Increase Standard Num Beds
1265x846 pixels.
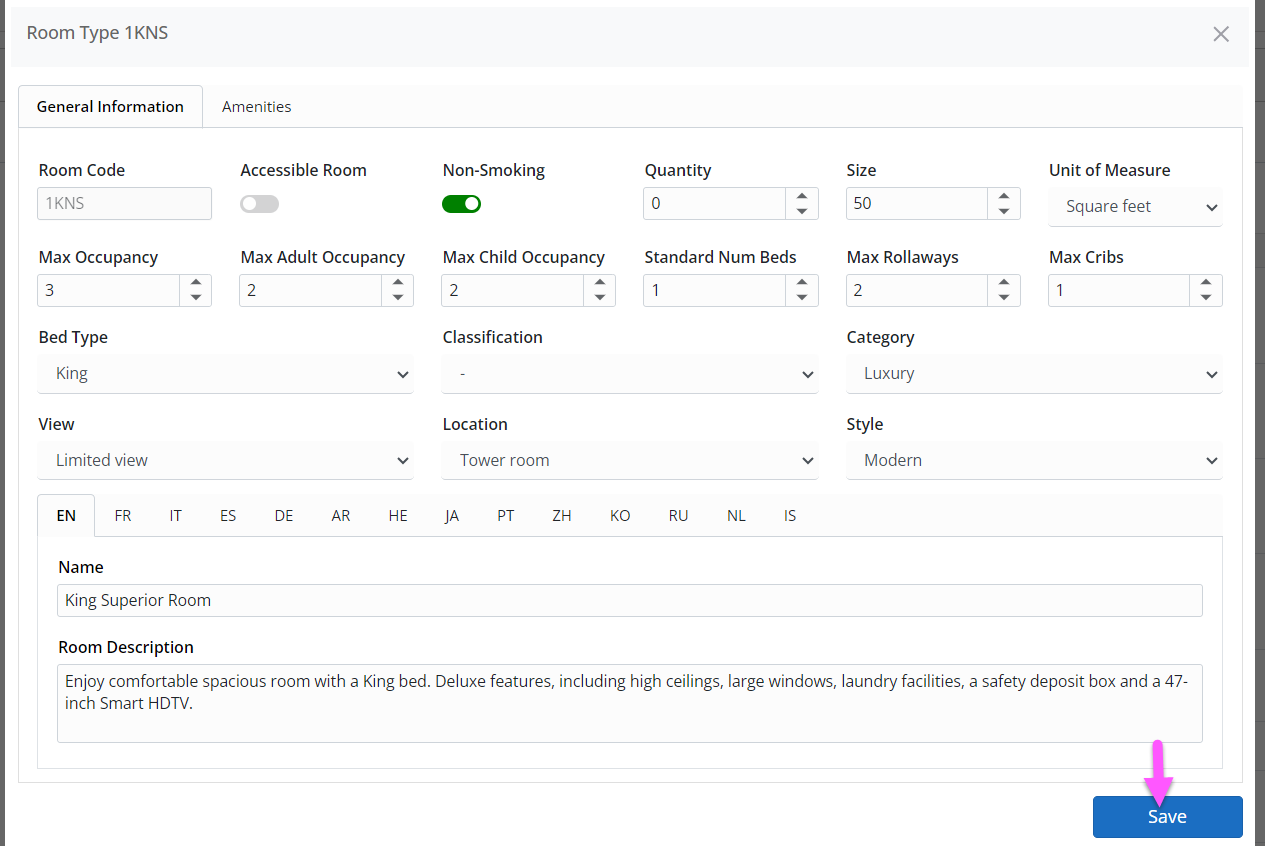801,283
